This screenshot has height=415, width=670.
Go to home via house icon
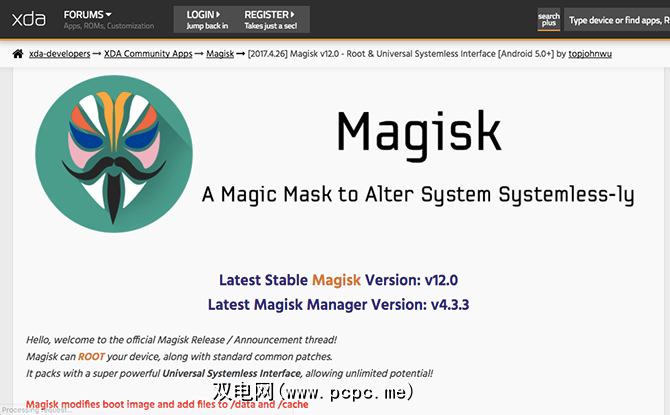pyautogui.click(x=18, y=54)
